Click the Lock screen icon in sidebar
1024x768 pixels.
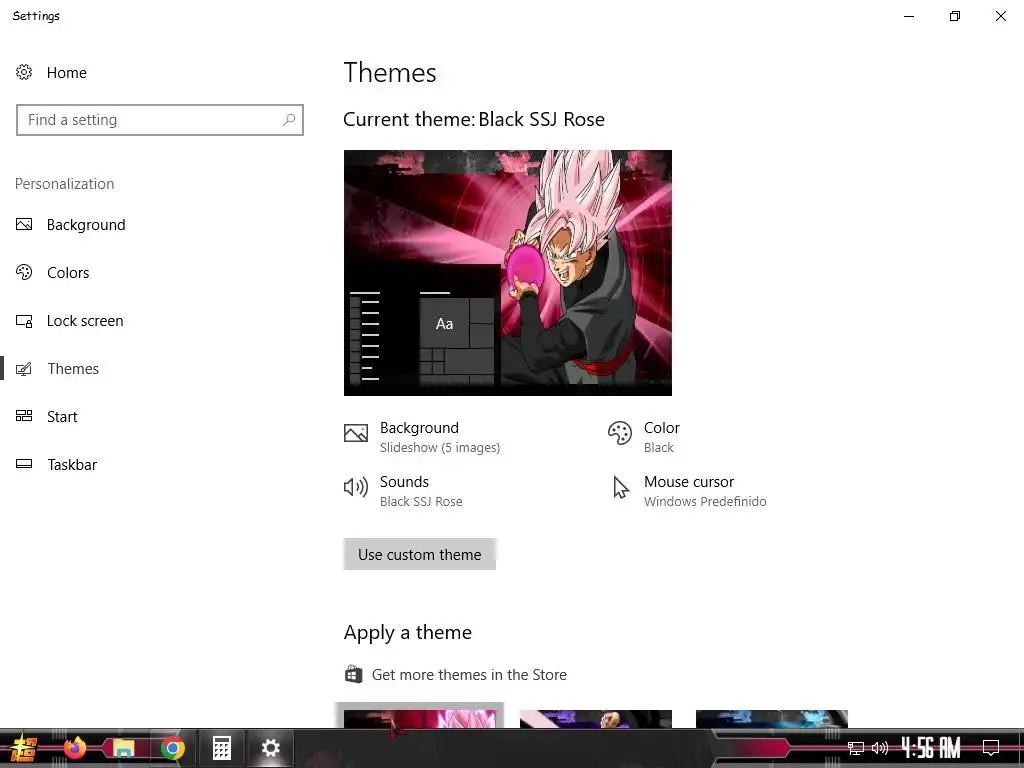(x=24, y=321)
